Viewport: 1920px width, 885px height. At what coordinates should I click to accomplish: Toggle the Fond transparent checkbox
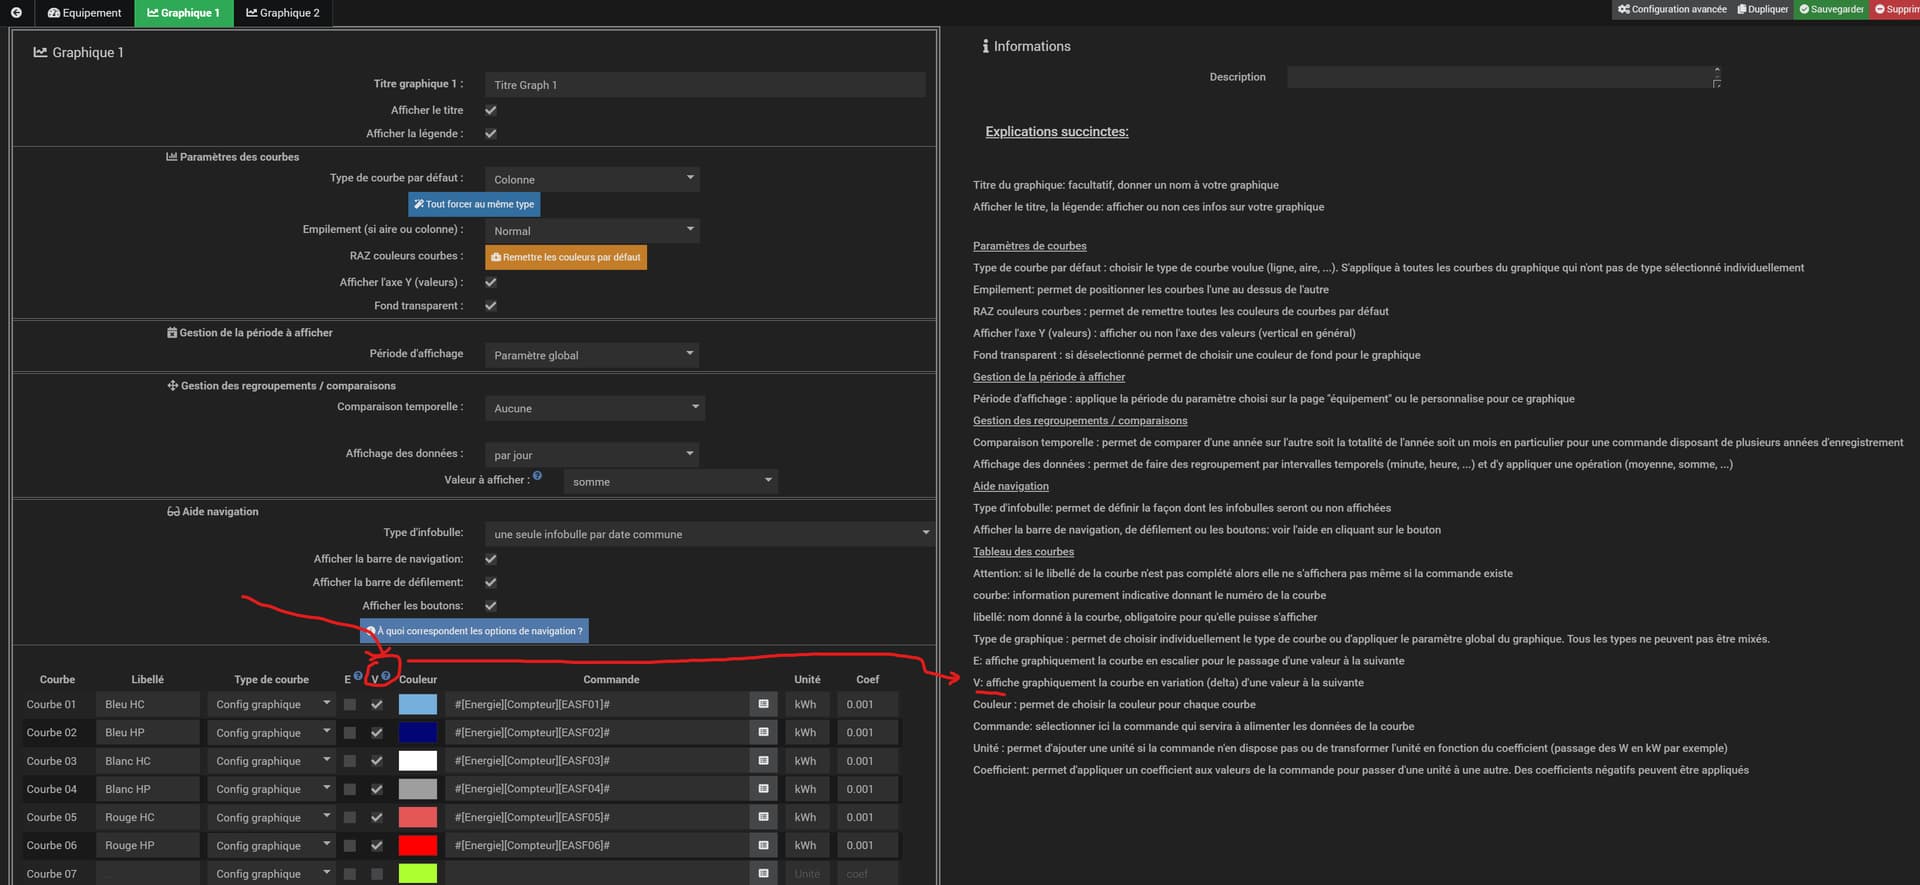(x=491, y=306)
